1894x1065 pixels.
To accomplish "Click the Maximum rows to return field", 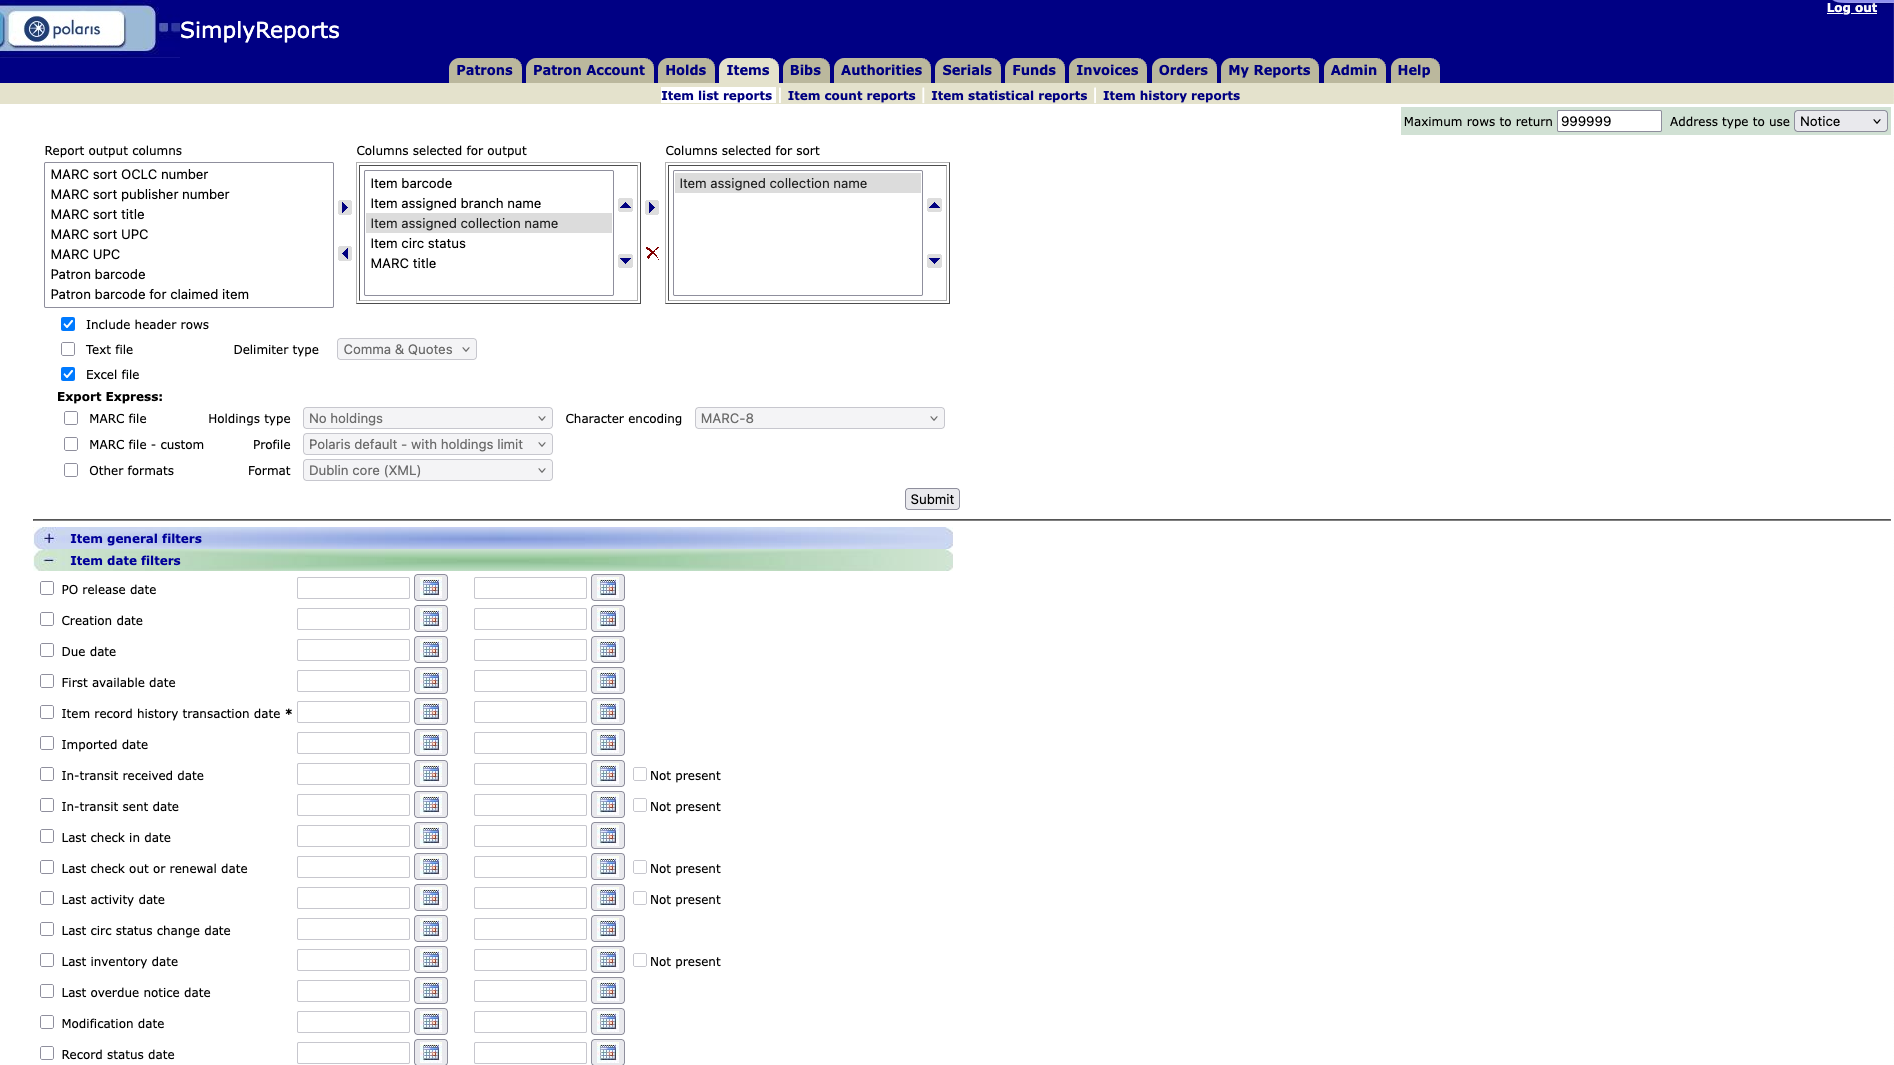I will 1608,121.
